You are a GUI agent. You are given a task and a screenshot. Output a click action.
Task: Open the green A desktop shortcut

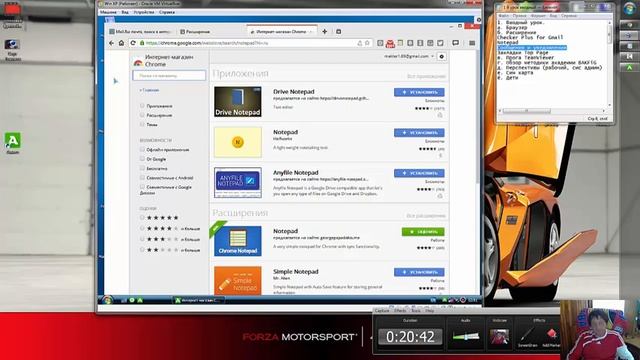click(x=13, y=141)
